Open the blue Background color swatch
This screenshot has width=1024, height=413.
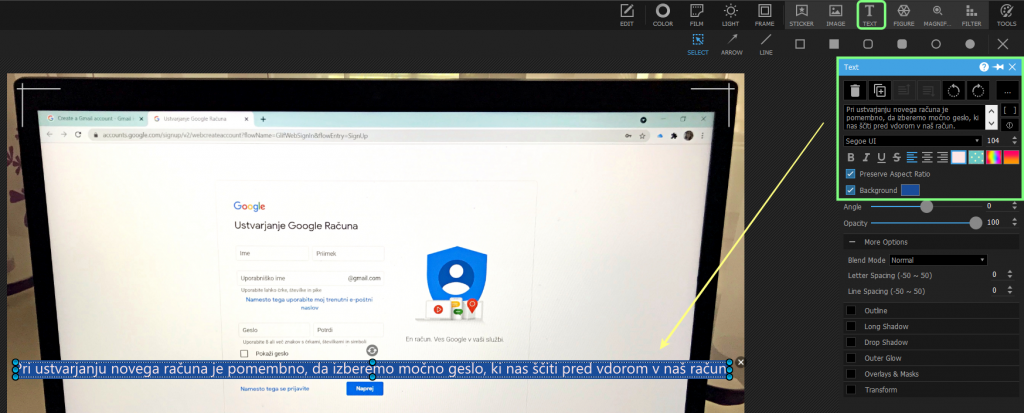click(x=910, y=190)
